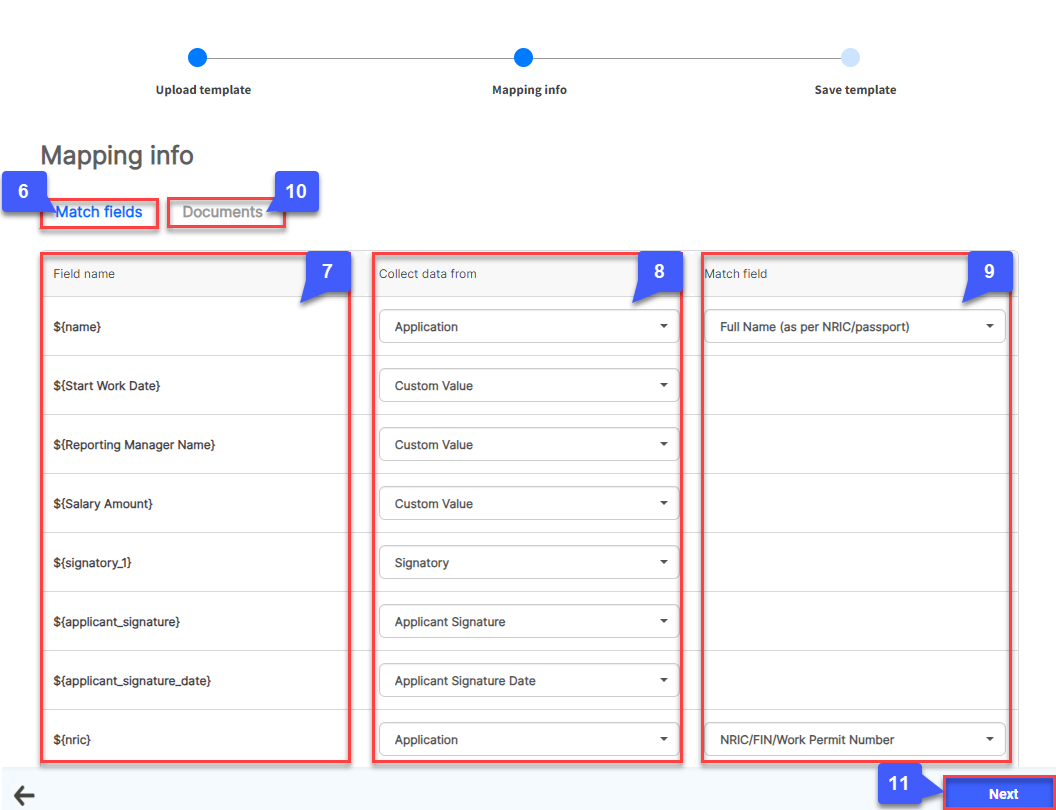Open Collect data from dropdown for ${name}
The height and width of the screenshot is (810, 1056).
coord(528,327)
